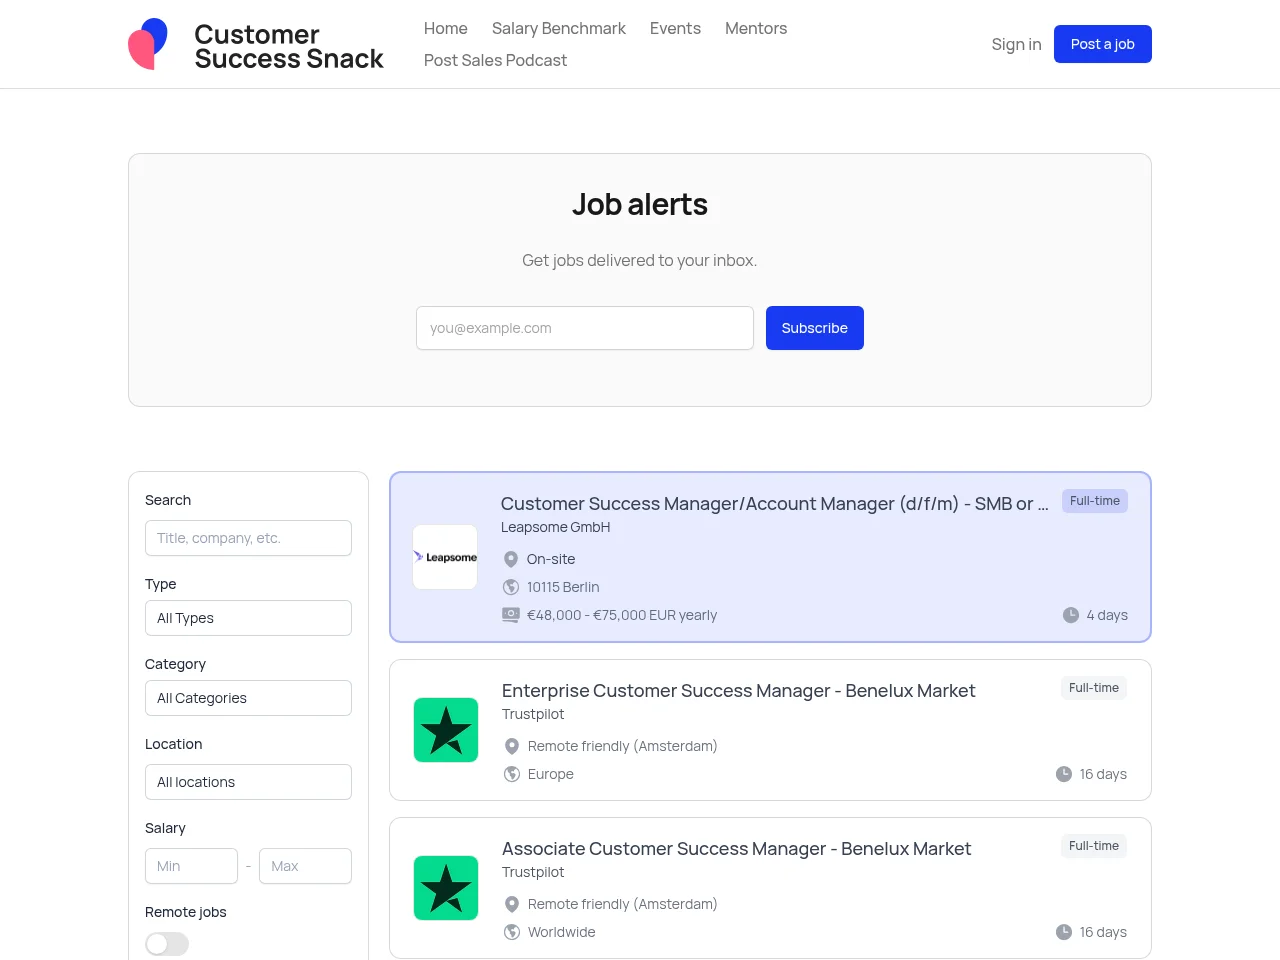Open the Mentors page

point(756,28)
